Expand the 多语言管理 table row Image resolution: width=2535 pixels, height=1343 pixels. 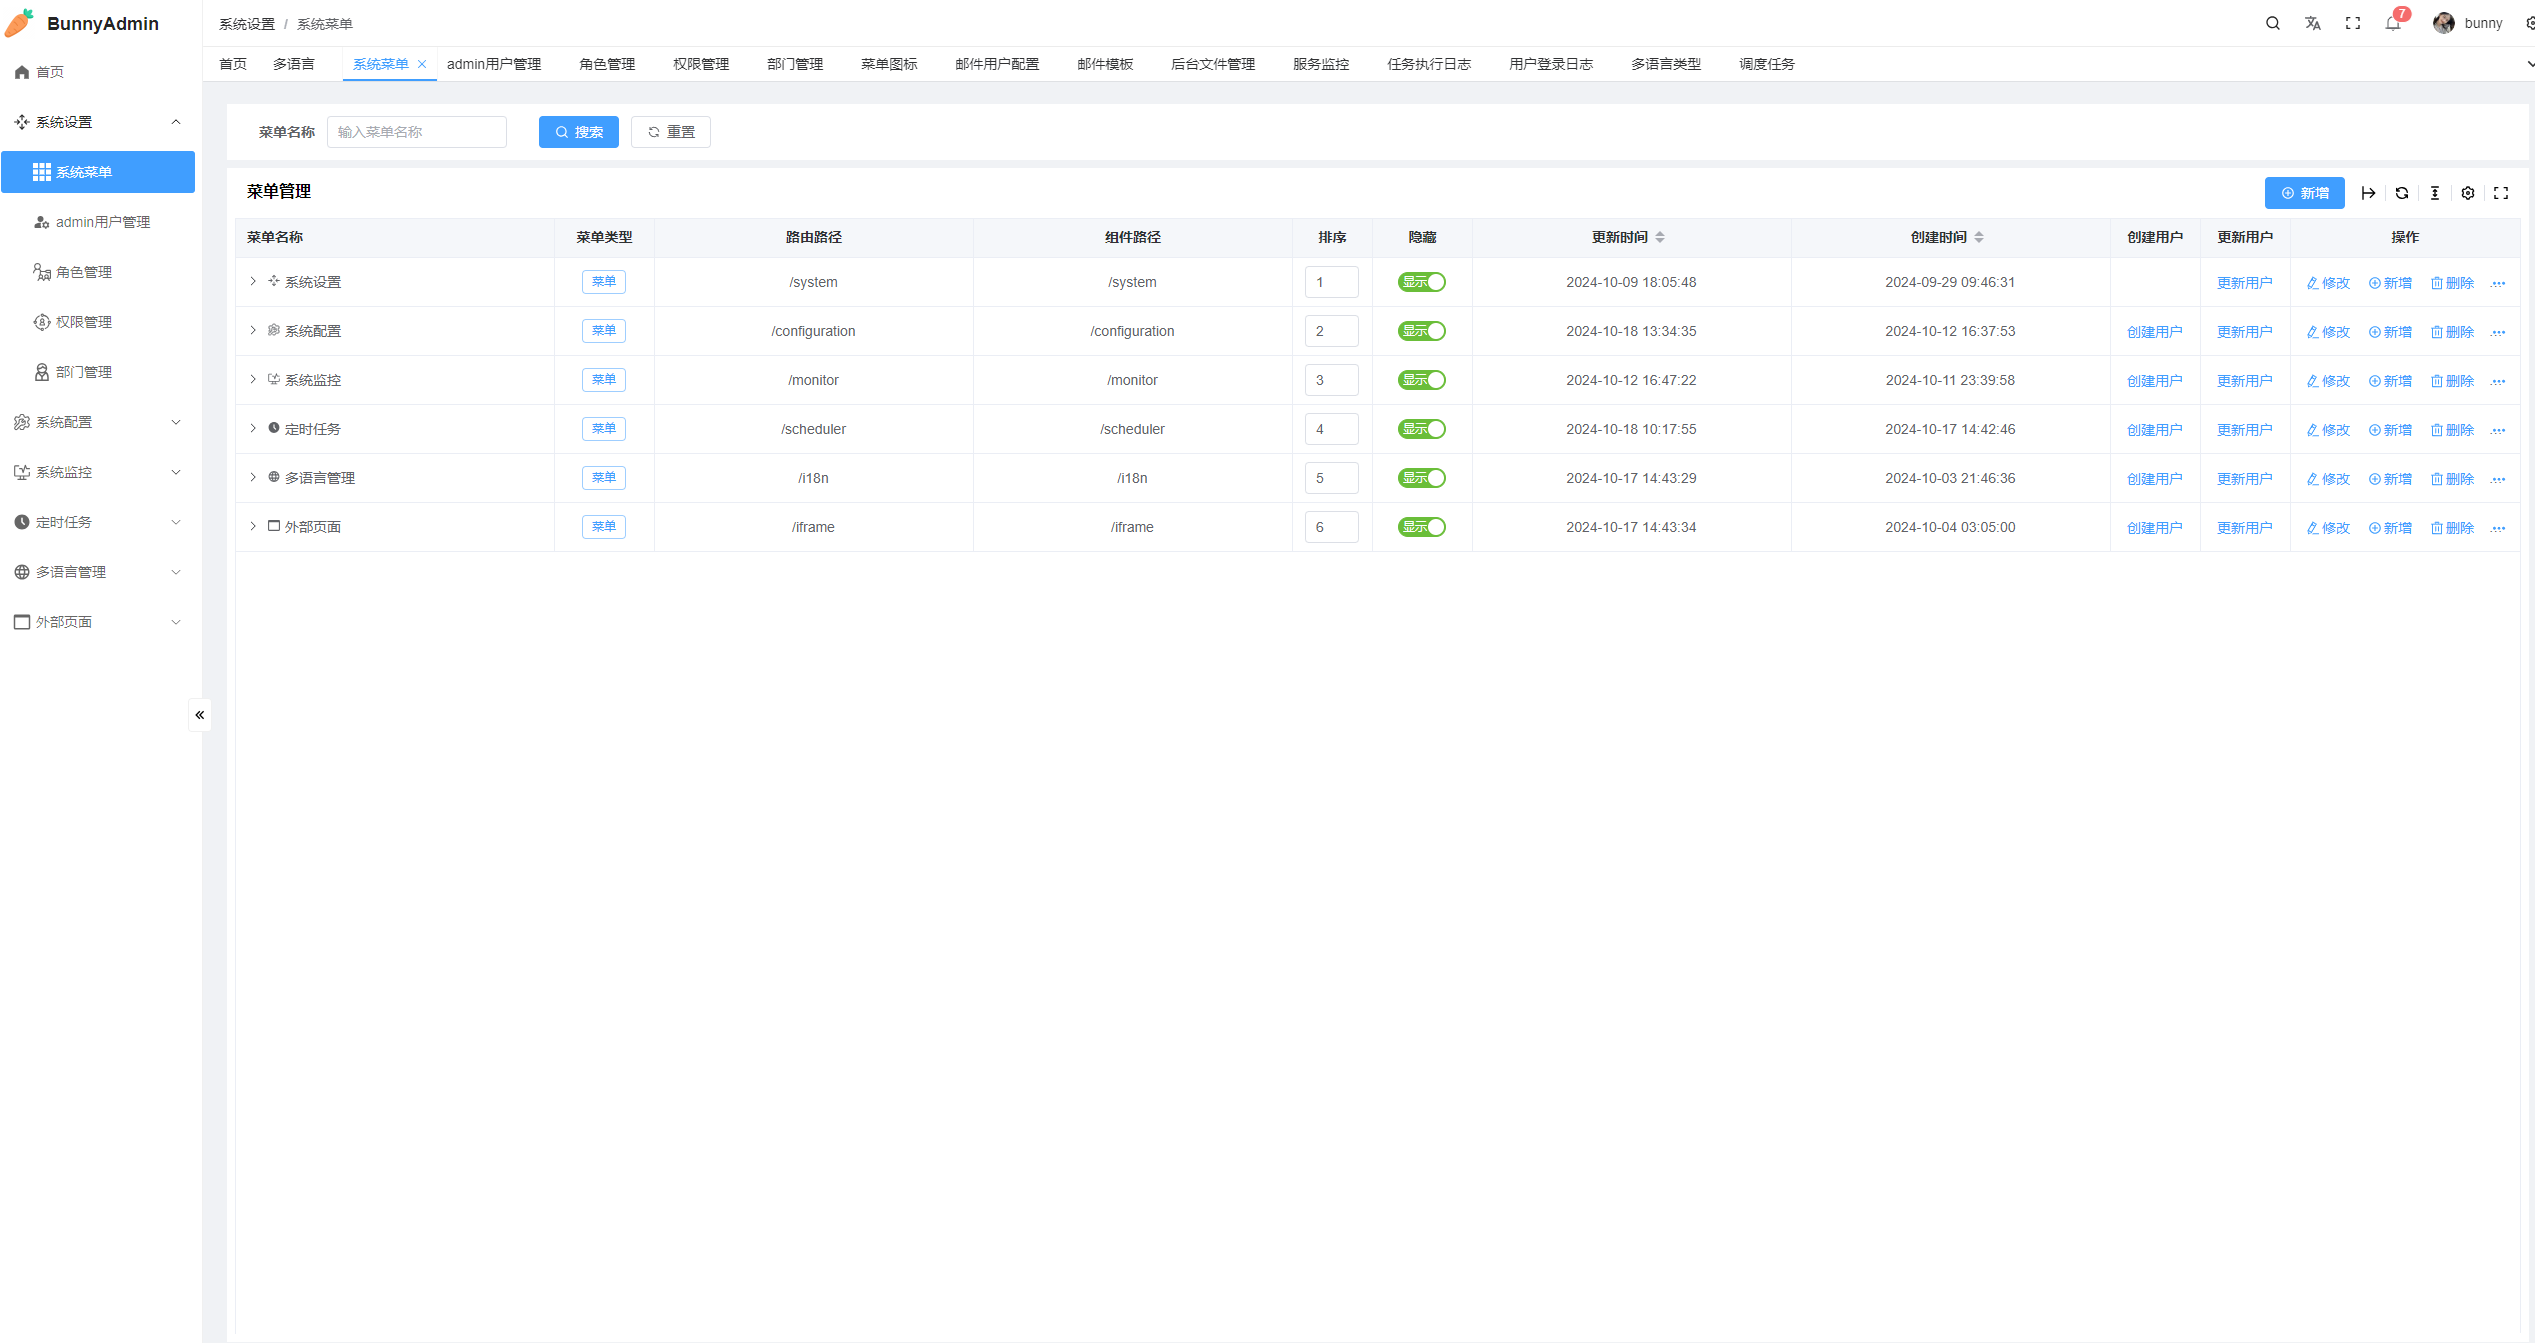[x=253, y=478]
